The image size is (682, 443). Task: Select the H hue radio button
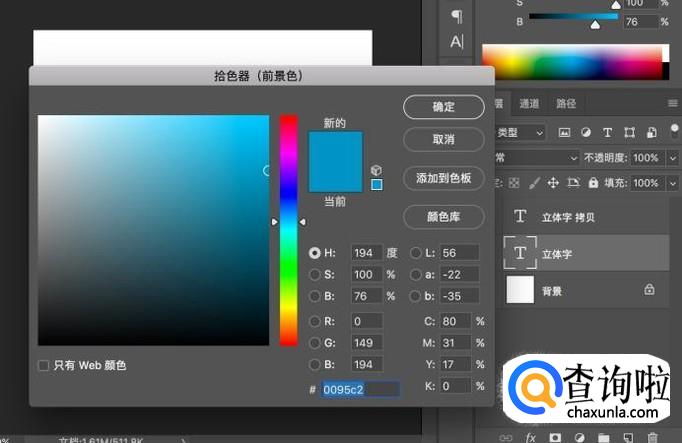(314, 253)
